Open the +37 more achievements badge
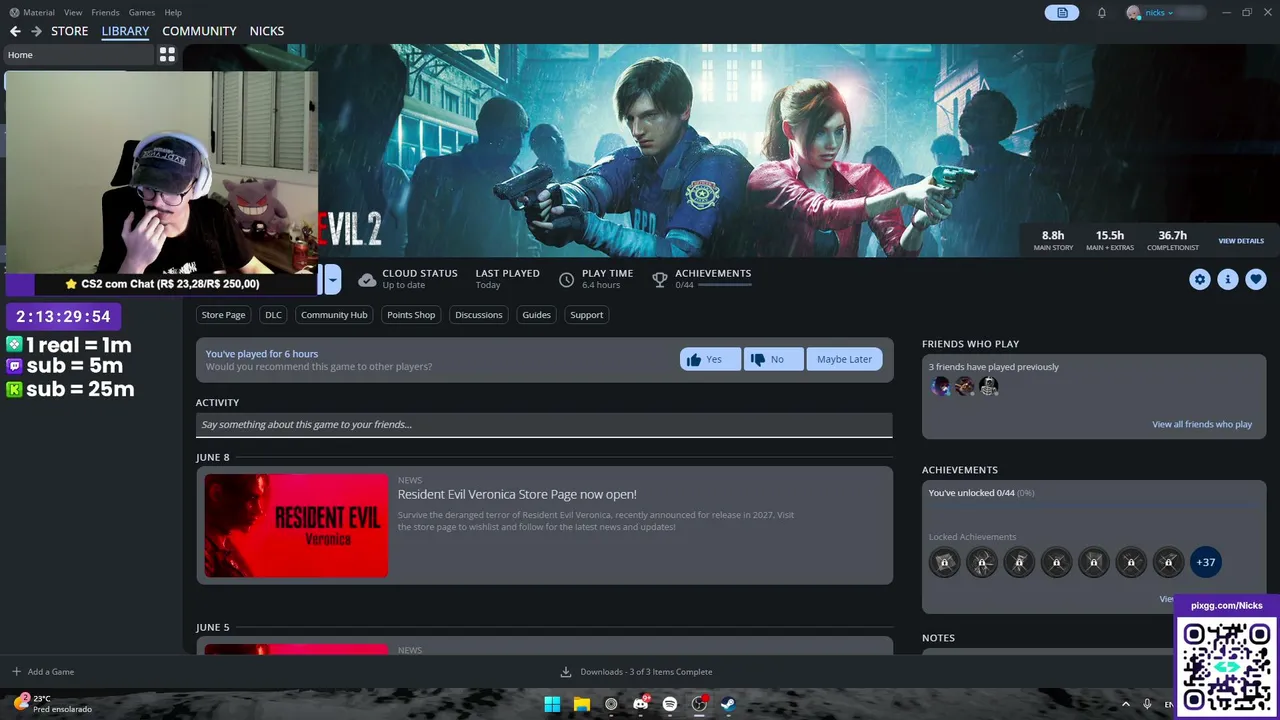1280x720 pixels. (1206, 562)
